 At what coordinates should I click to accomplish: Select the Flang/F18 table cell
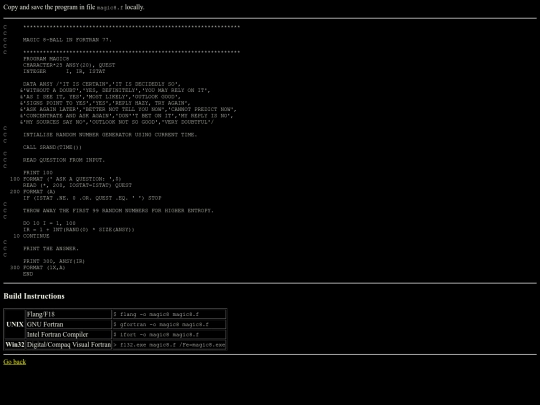pyautogui.click(x=69, y=314)
